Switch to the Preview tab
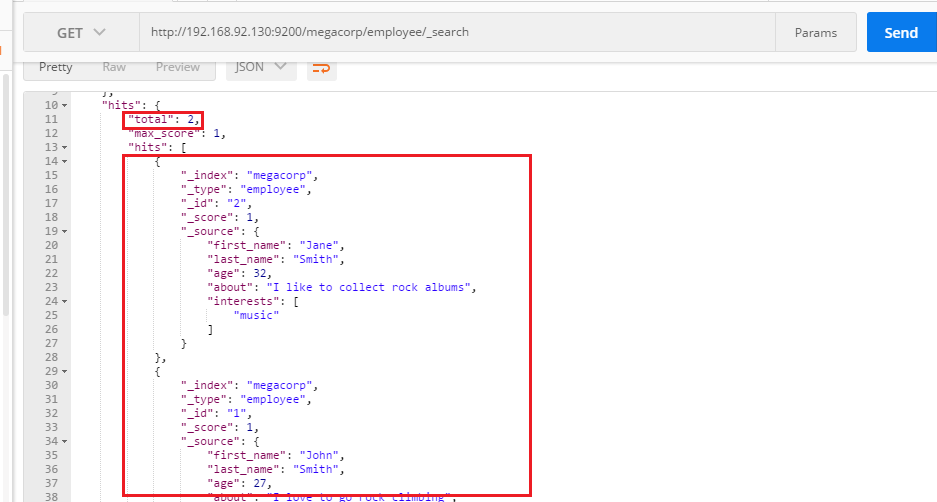 (x=177, y=67)
